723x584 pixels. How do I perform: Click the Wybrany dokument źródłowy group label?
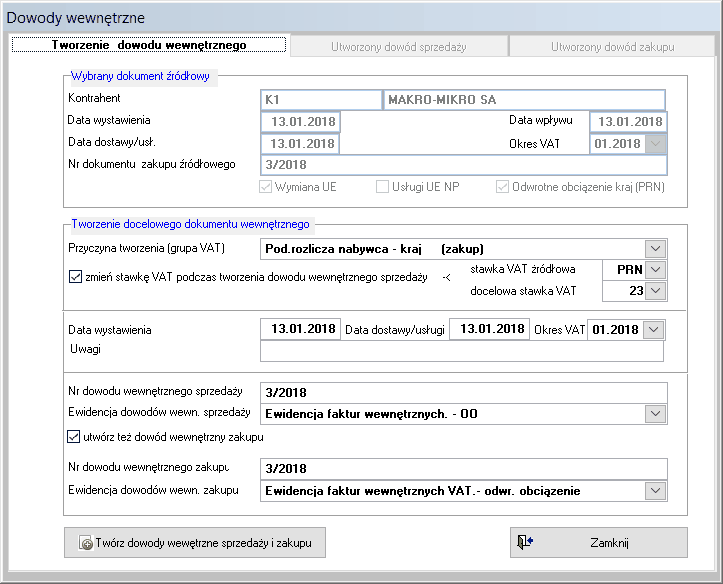click(x=140, y=76)
